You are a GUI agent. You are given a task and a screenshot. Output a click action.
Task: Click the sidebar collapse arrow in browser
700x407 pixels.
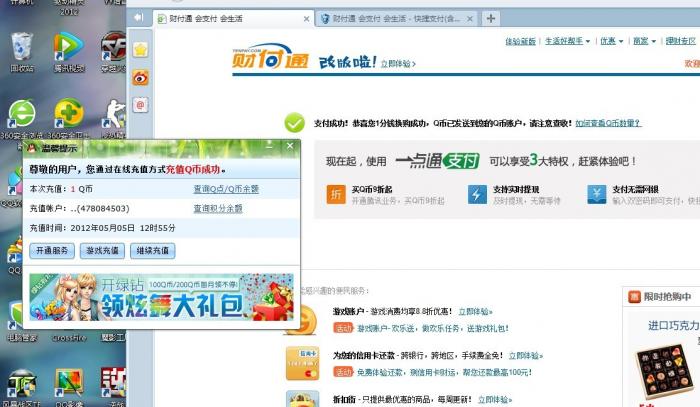[138, 17]
